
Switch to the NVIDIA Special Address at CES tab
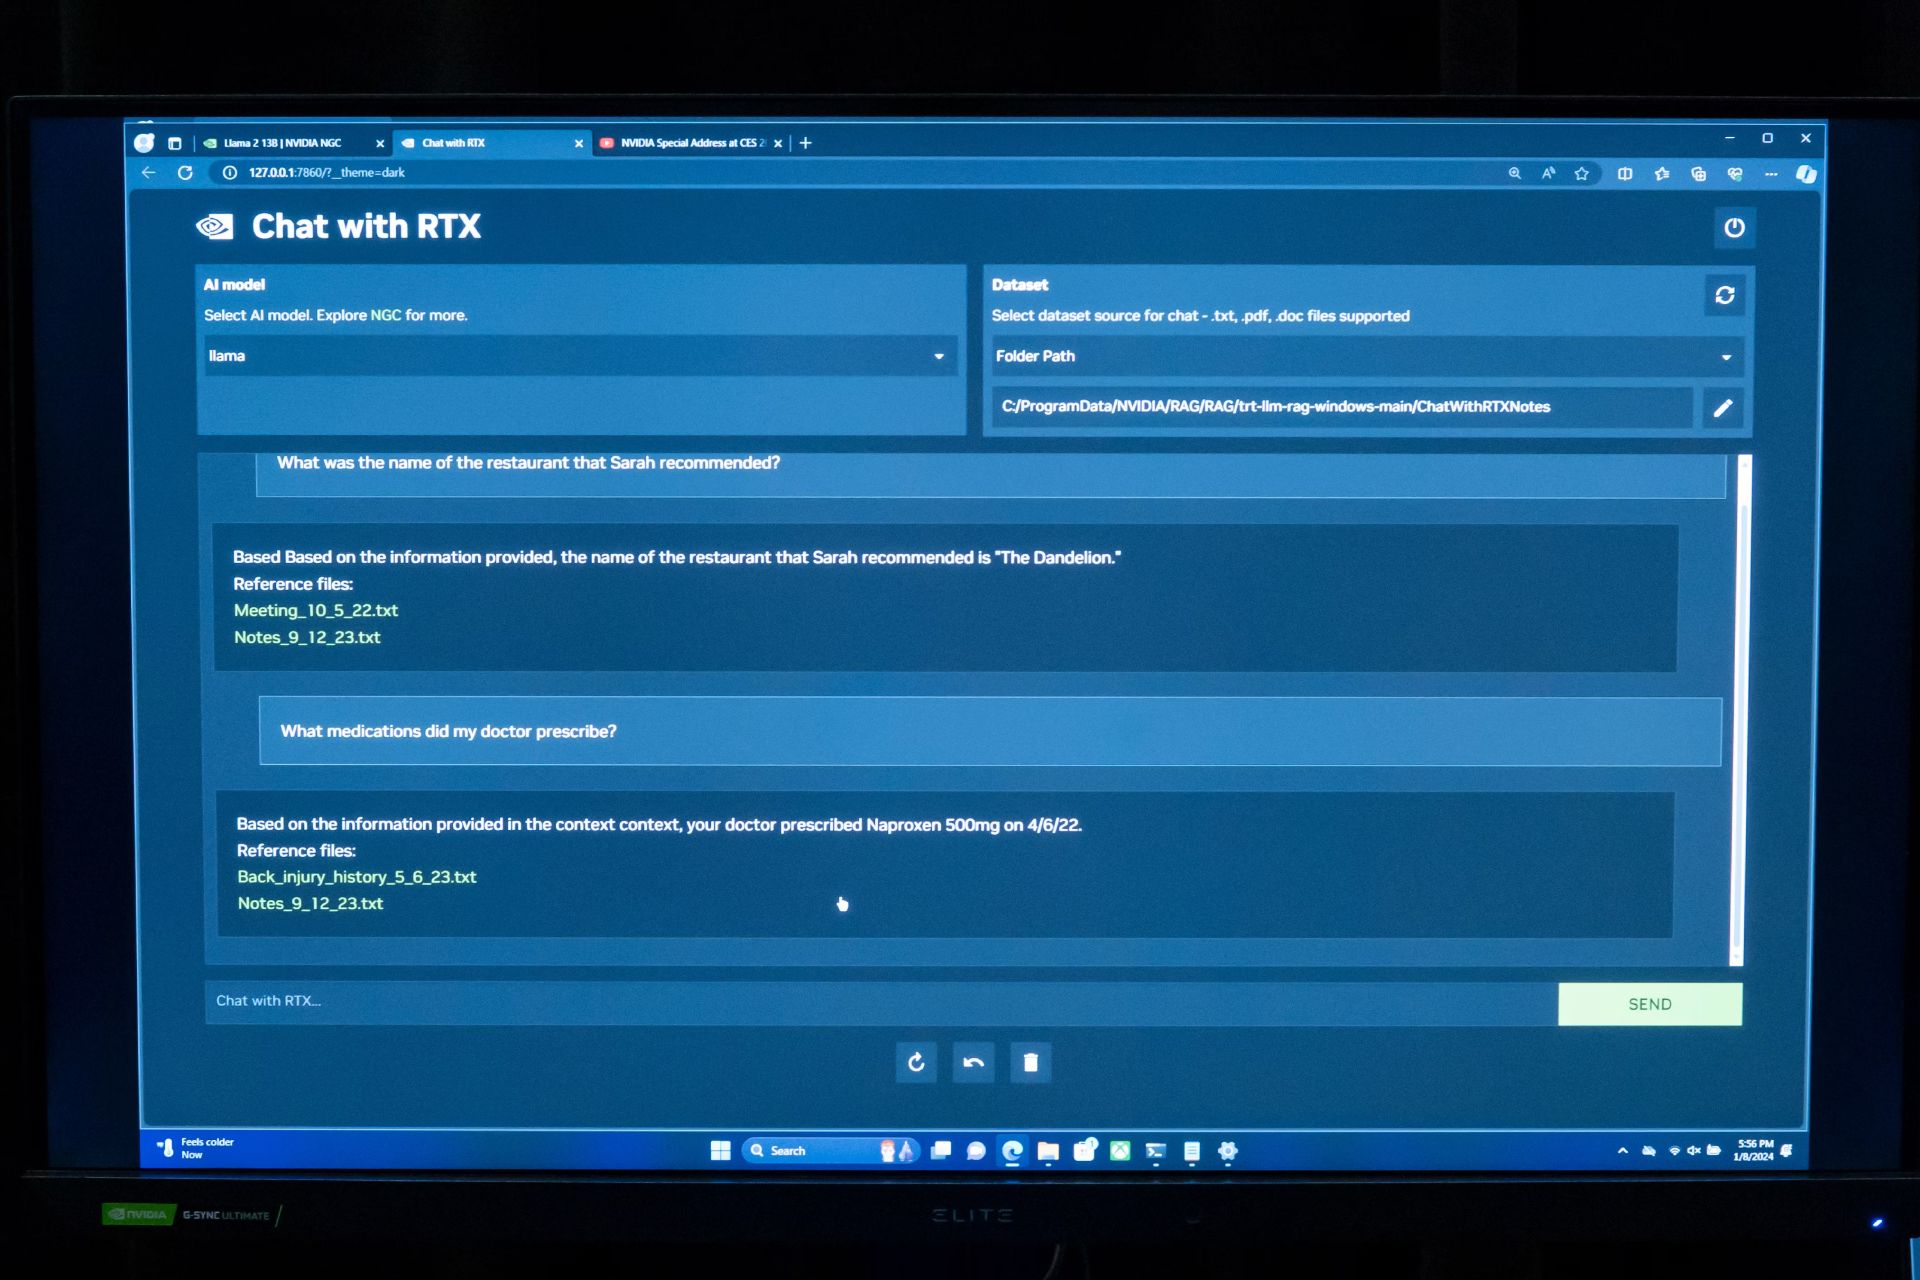pos(690,143)
